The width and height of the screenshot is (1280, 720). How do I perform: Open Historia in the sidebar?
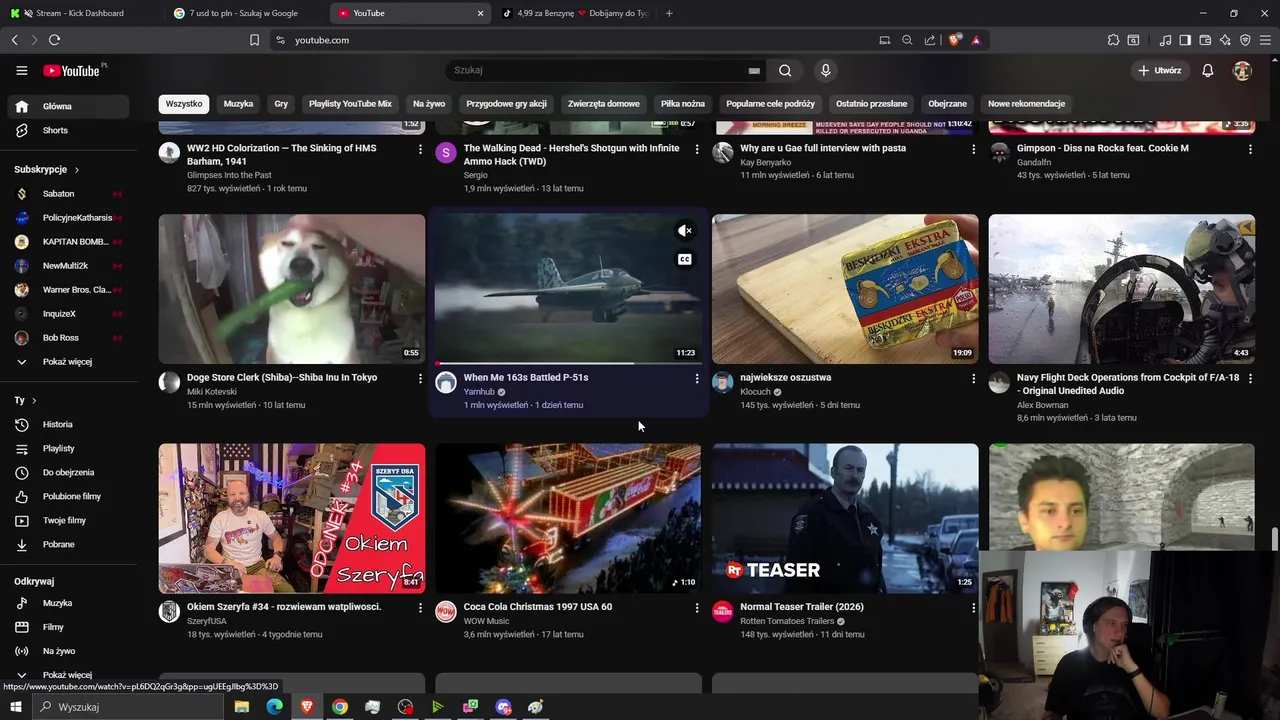68,425
